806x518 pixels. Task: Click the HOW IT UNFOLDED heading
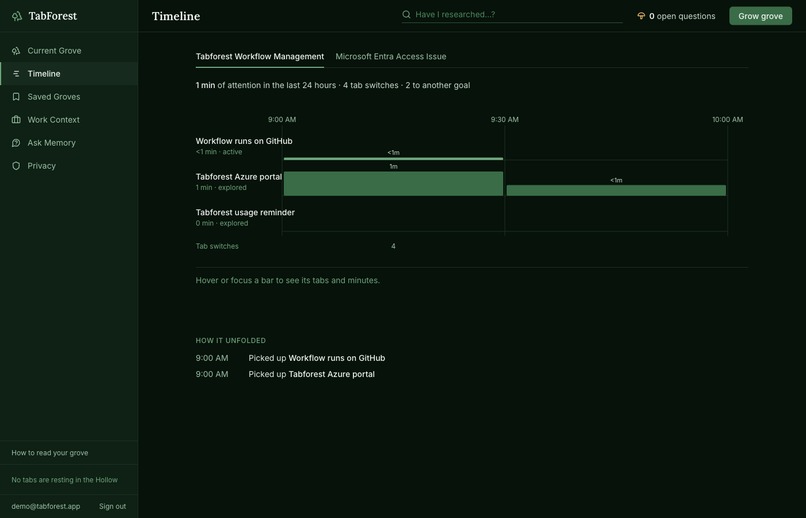tap(230, 340)
